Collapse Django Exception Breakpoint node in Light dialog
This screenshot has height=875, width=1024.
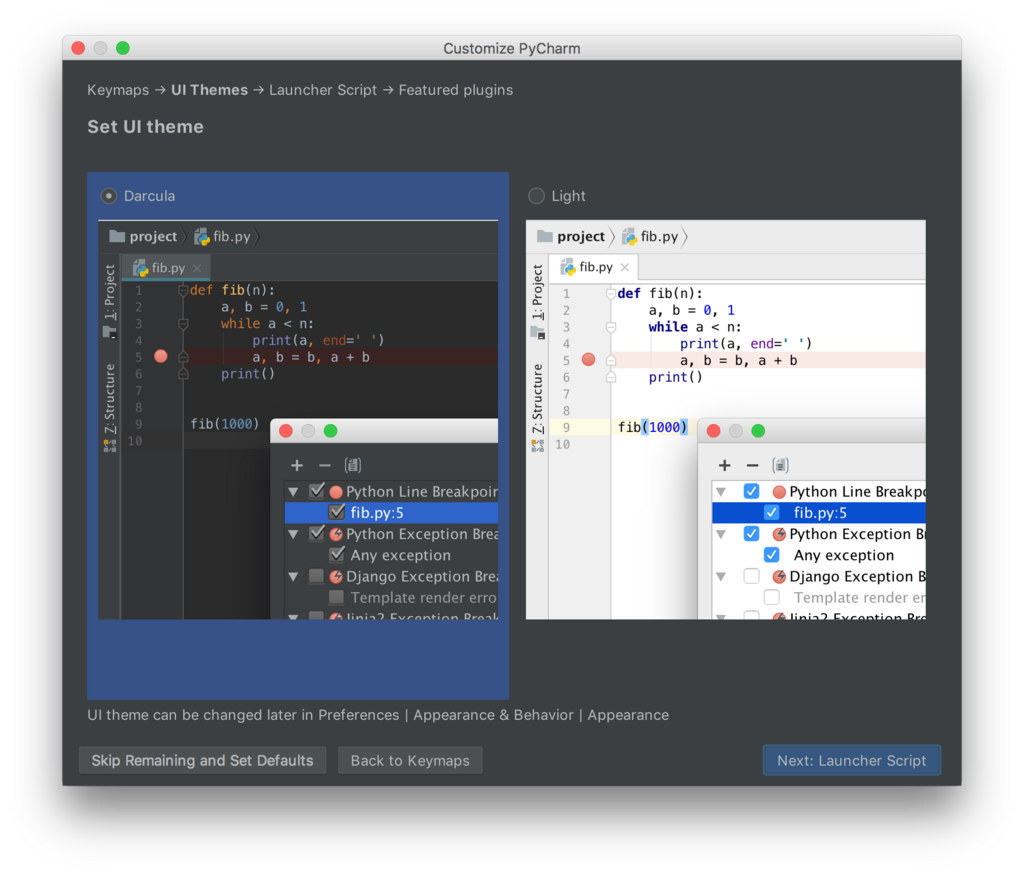722,577
